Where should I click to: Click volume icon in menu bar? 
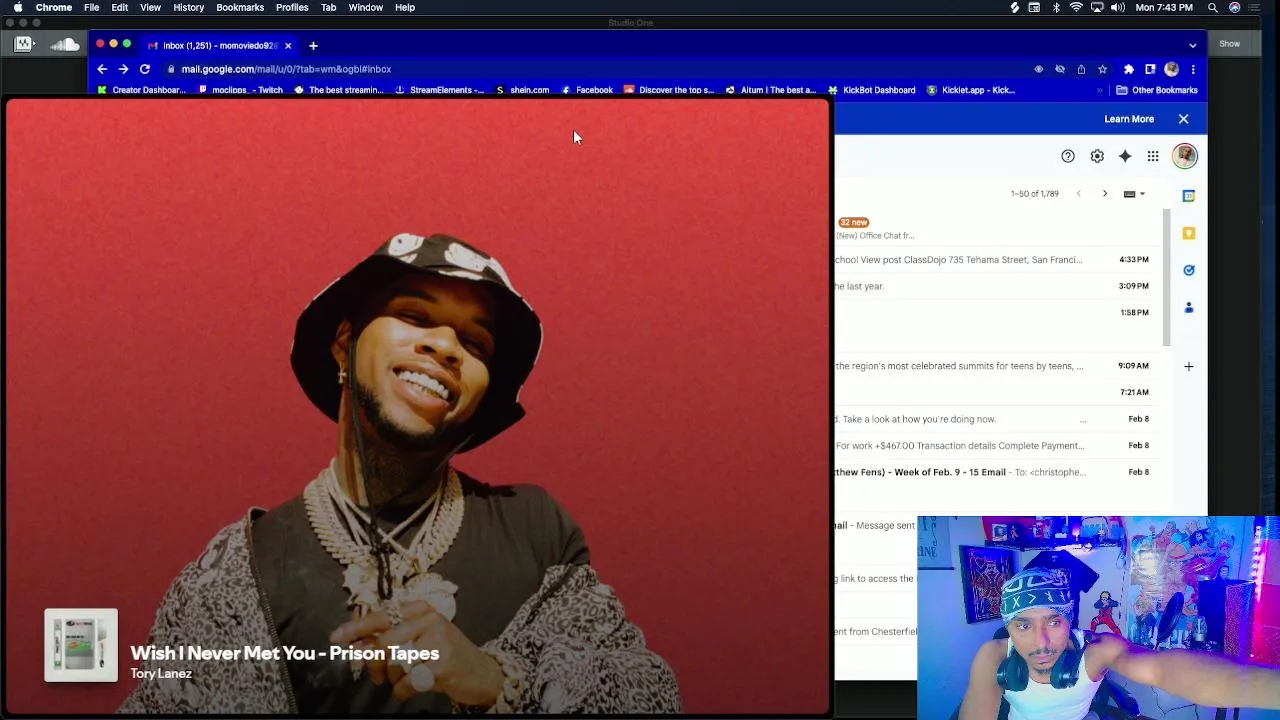1118,7
